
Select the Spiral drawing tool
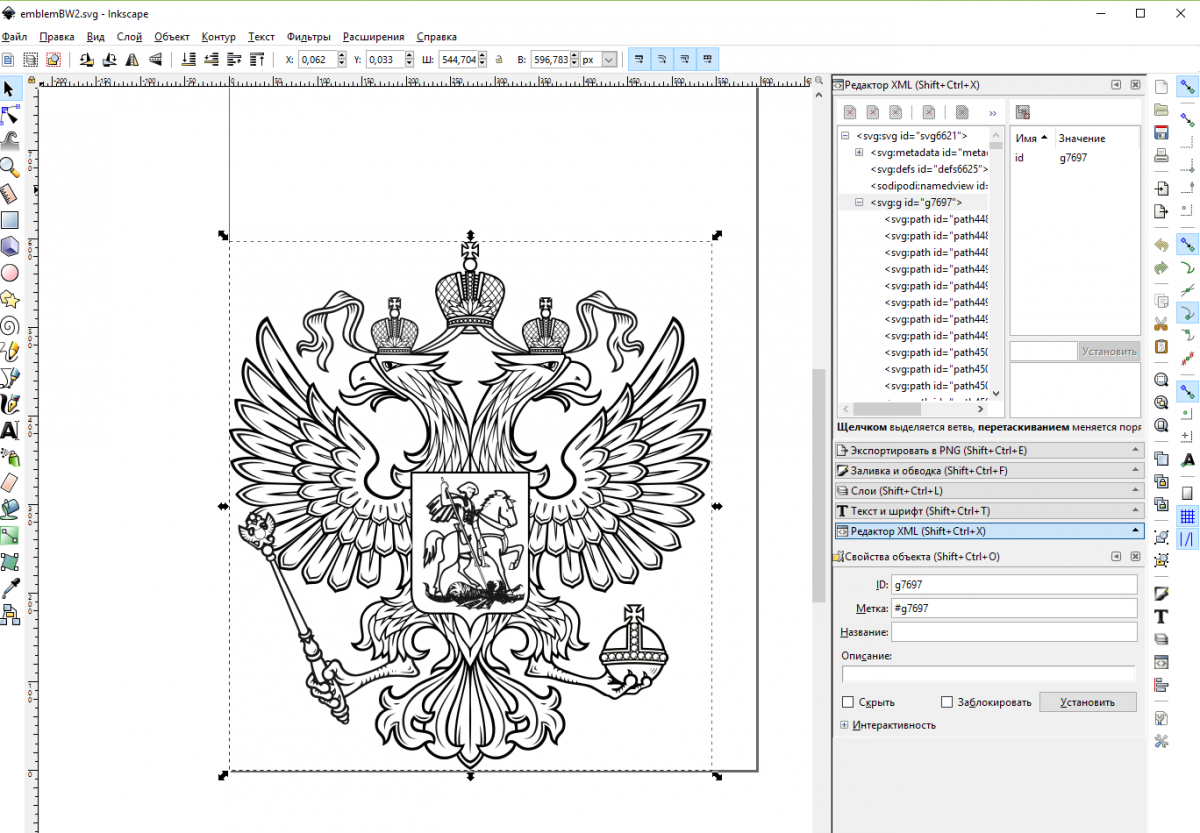coord(10,325)
